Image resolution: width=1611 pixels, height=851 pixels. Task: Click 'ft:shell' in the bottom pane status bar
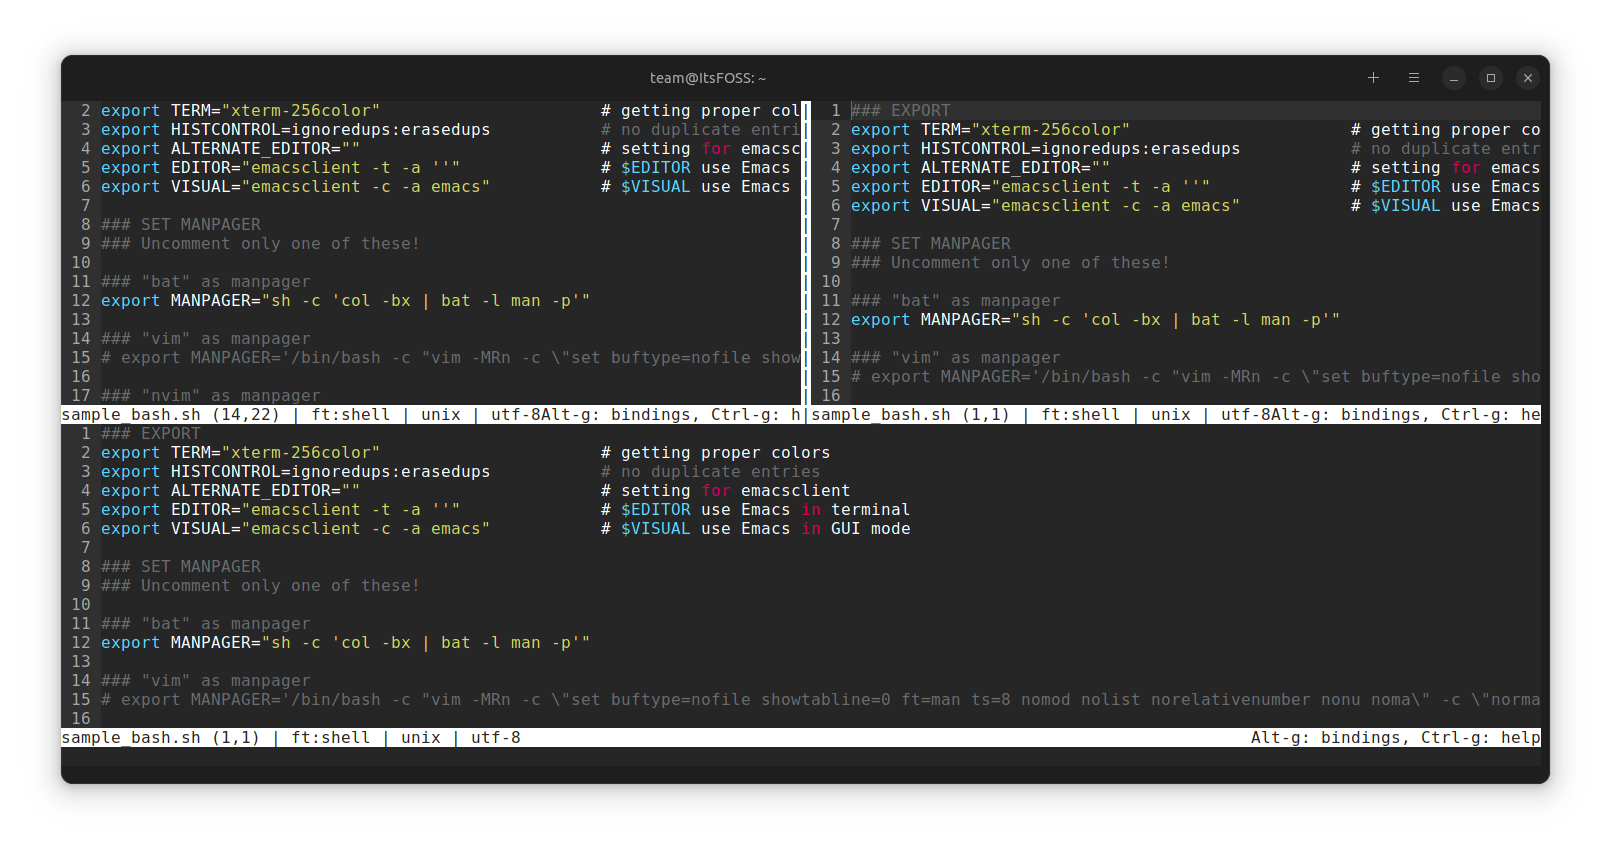coord(331,738)
